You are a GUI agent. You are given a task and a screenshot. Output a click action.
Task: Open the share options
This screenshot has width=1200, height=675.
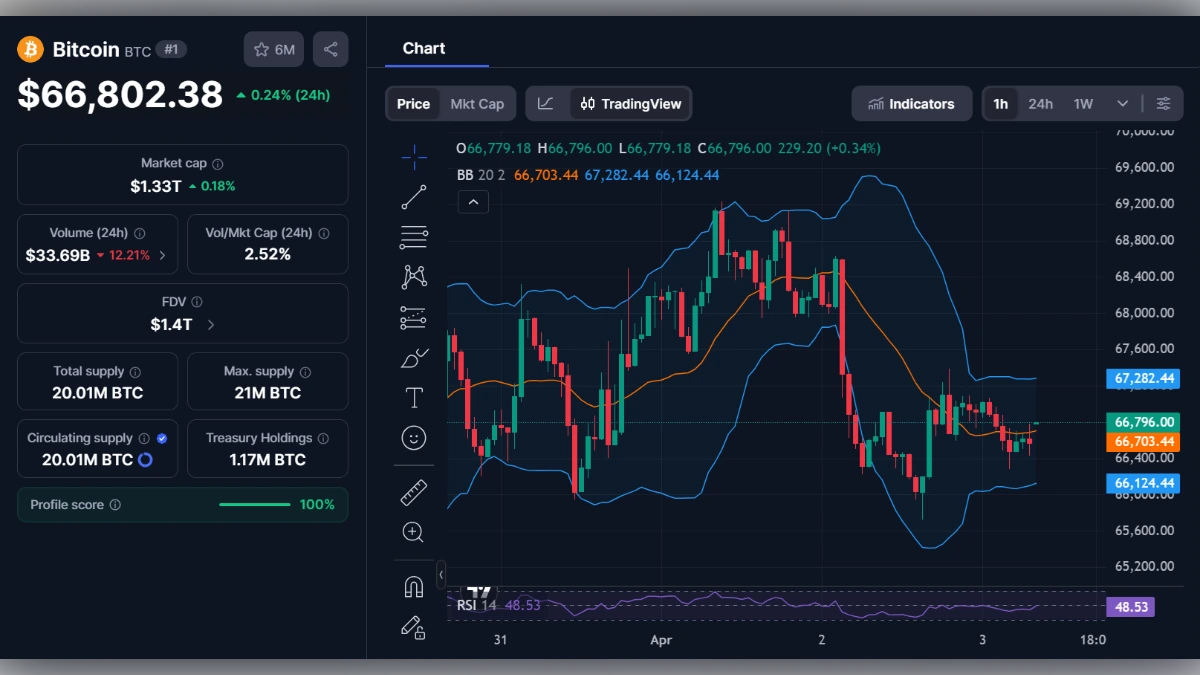[x=331, y=49]
